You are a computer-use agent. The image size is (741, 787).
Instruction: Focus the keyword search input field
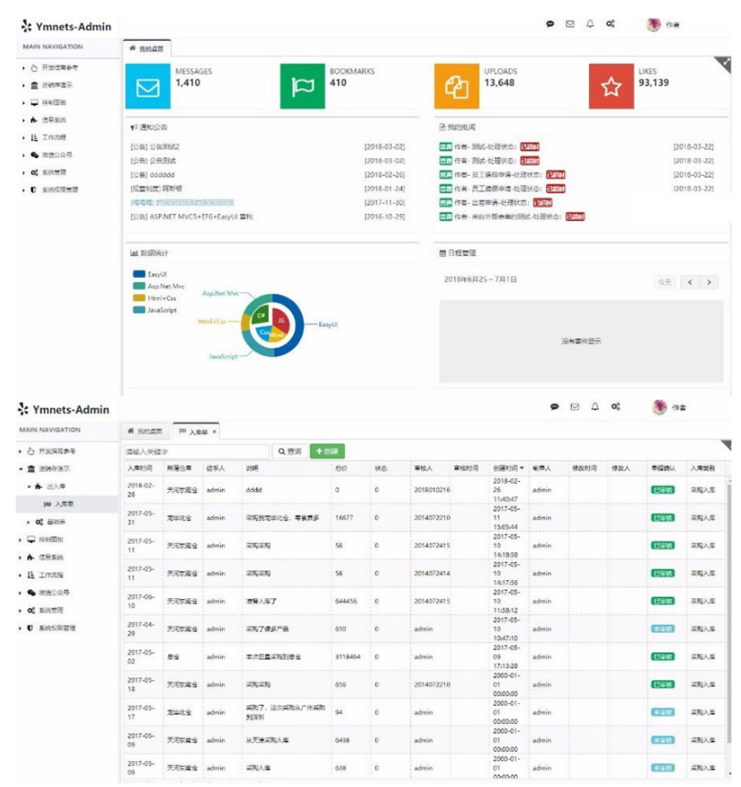pos(196,451)
